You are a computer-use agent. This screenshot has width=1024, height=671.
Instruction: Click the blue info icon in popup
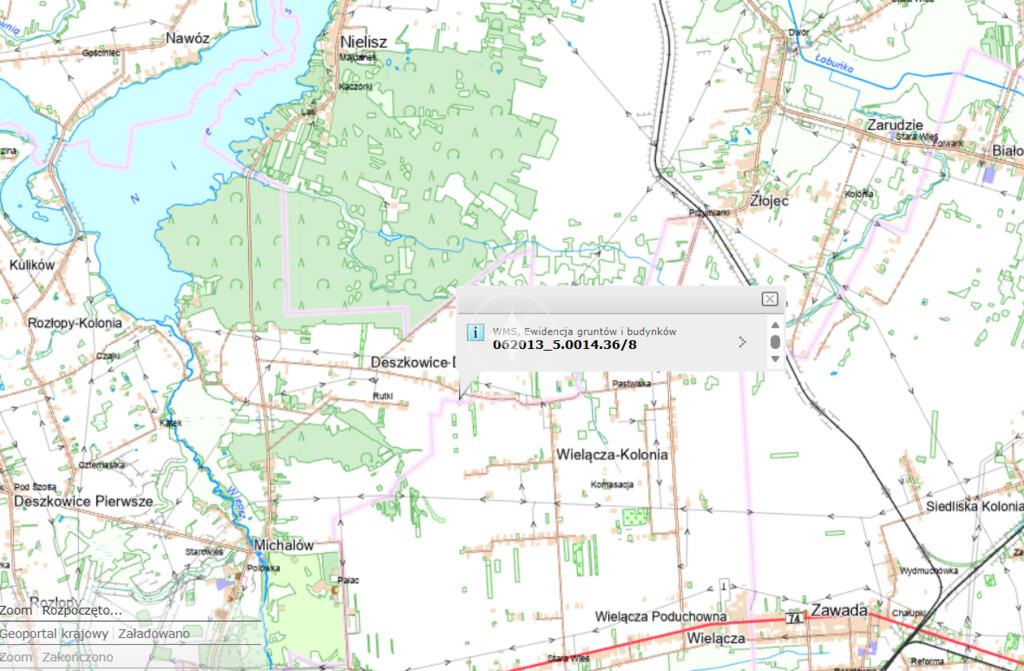click(475, 332)
